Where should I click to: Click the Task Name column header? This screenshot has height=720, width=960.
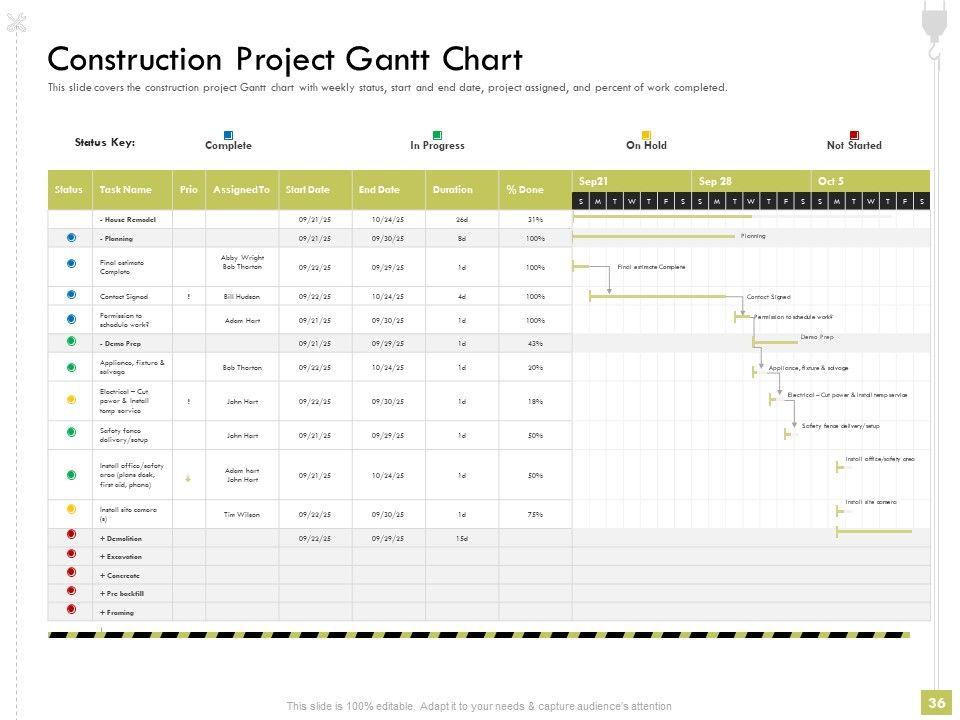(132, 190)
